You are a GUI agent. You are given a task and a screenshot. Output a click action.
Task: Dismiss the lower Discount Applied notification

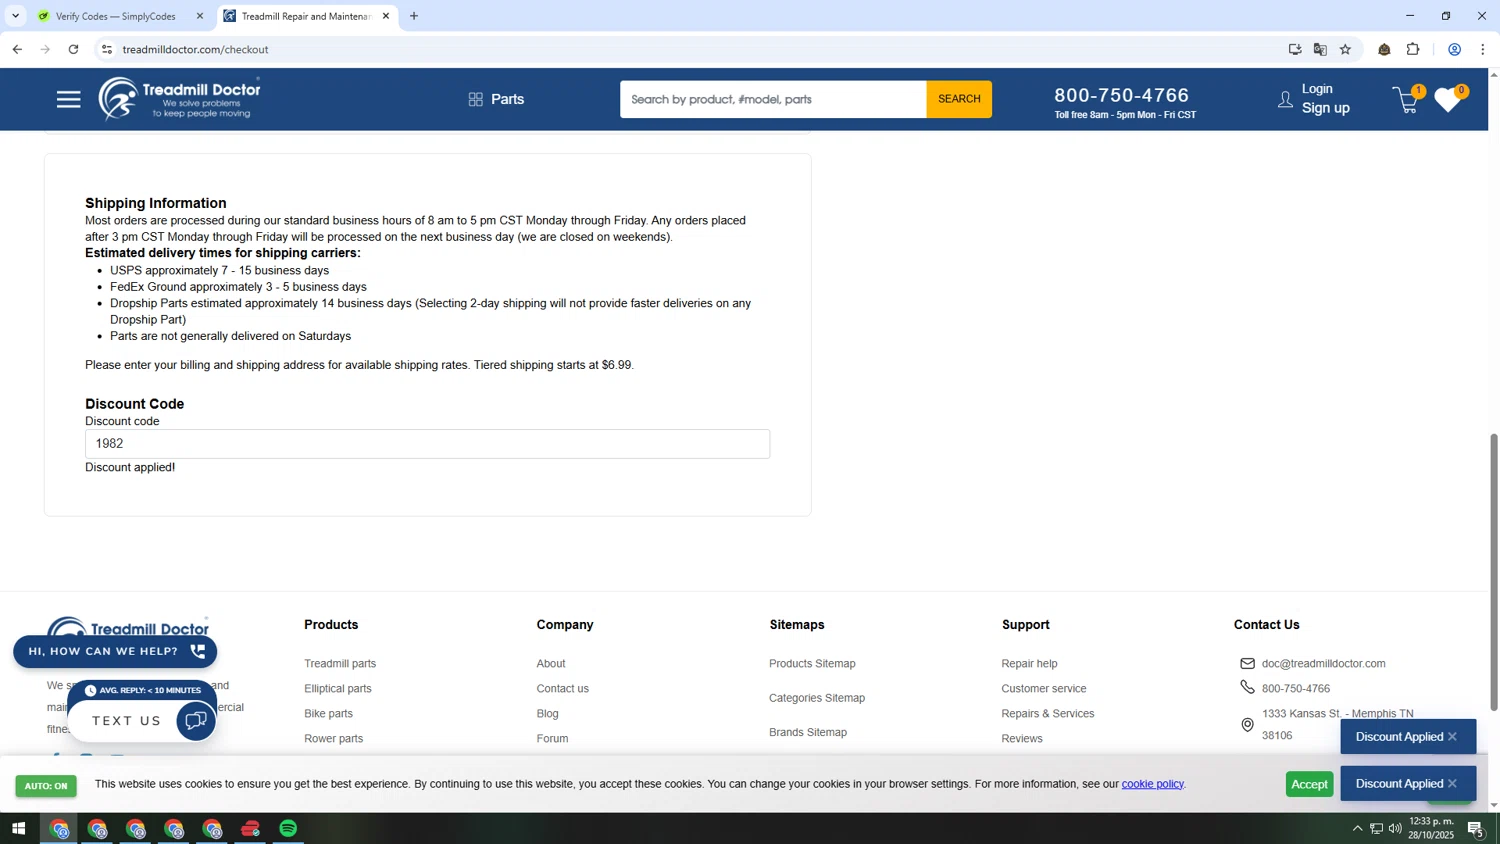pyautogui.click(x=1452, y=784)
